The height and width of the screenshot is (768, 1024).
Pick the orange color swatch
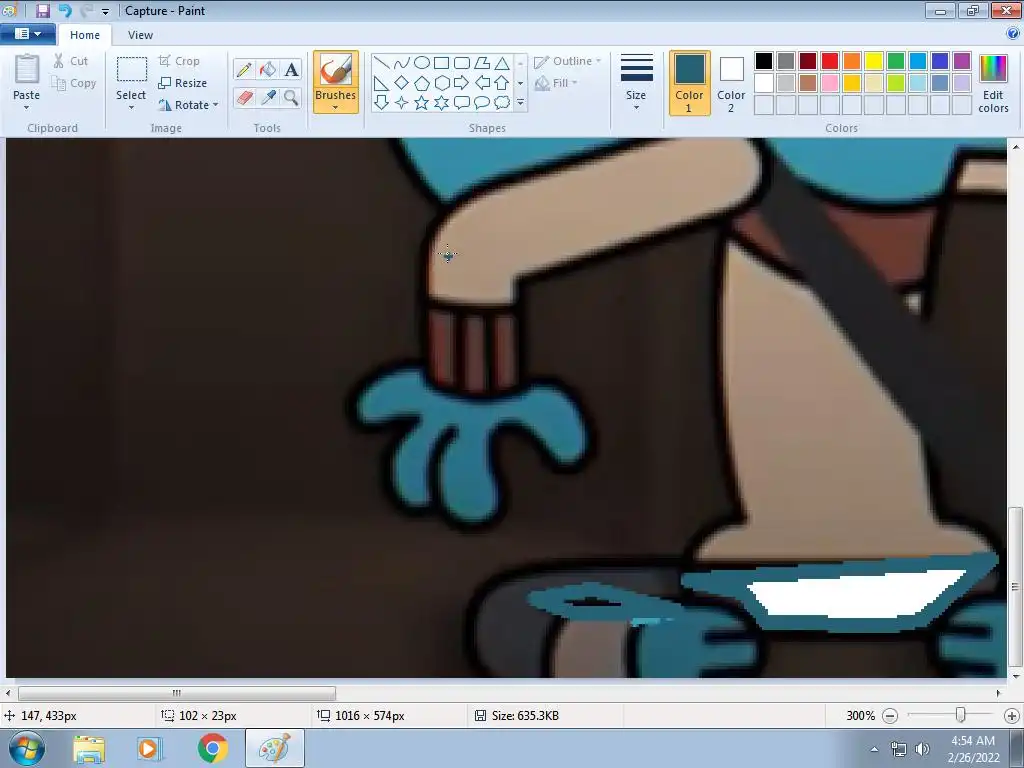tap(852, 61)
